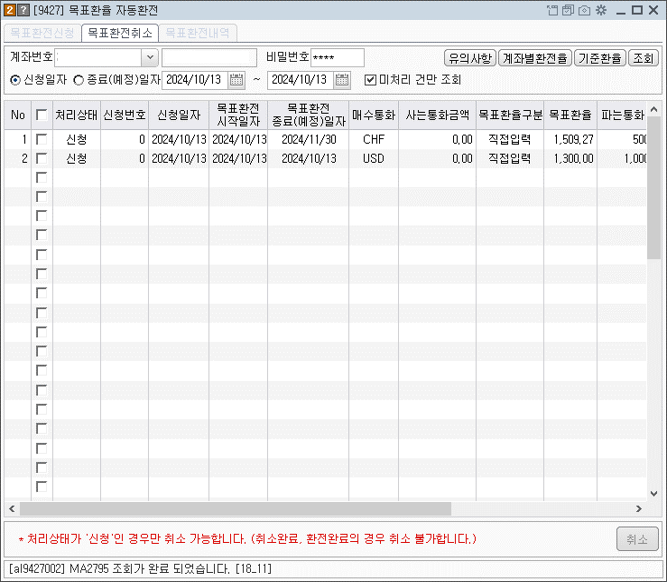The width and height of the screenshot is (668, 583).
Task: Select the 종료(예정)일자 radio button
Action: (x=79, y=79)
